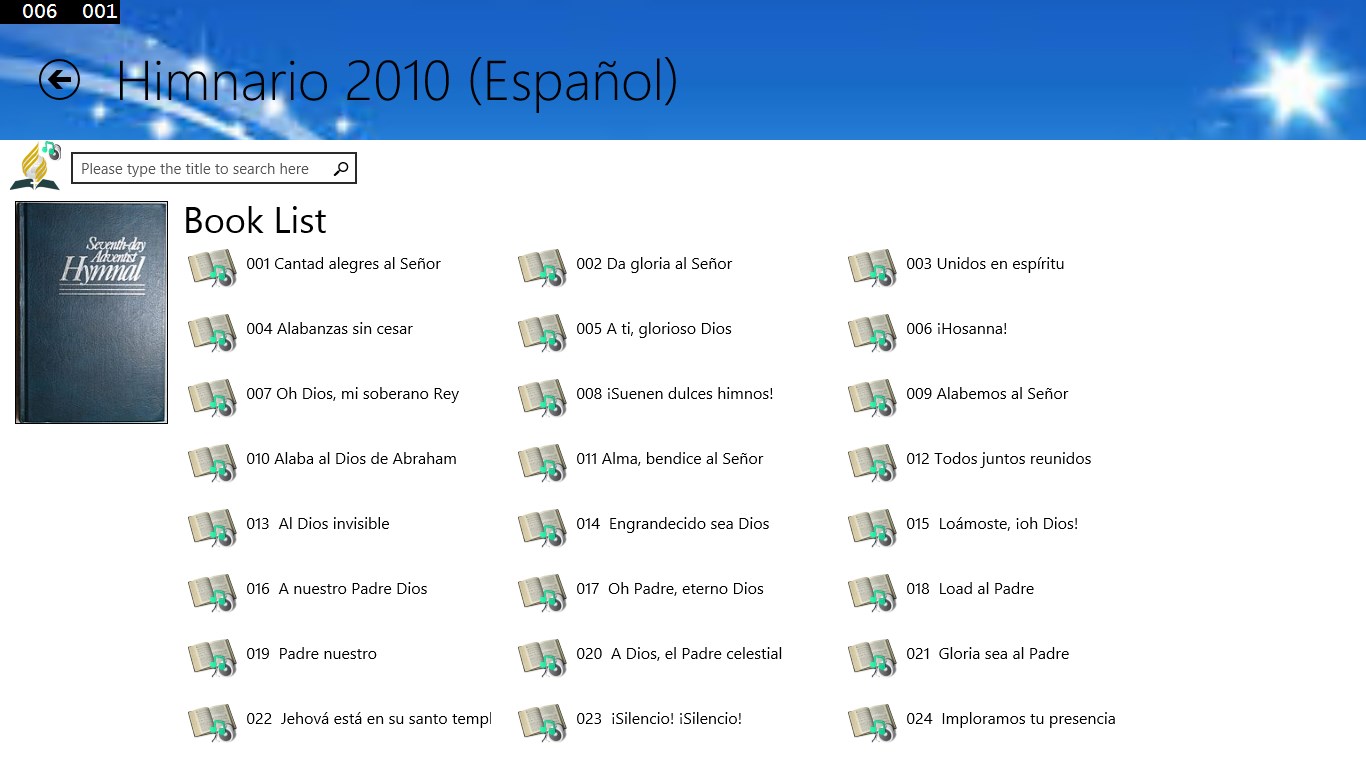Click the hymnal cover thumbnail

click(91, 312)
